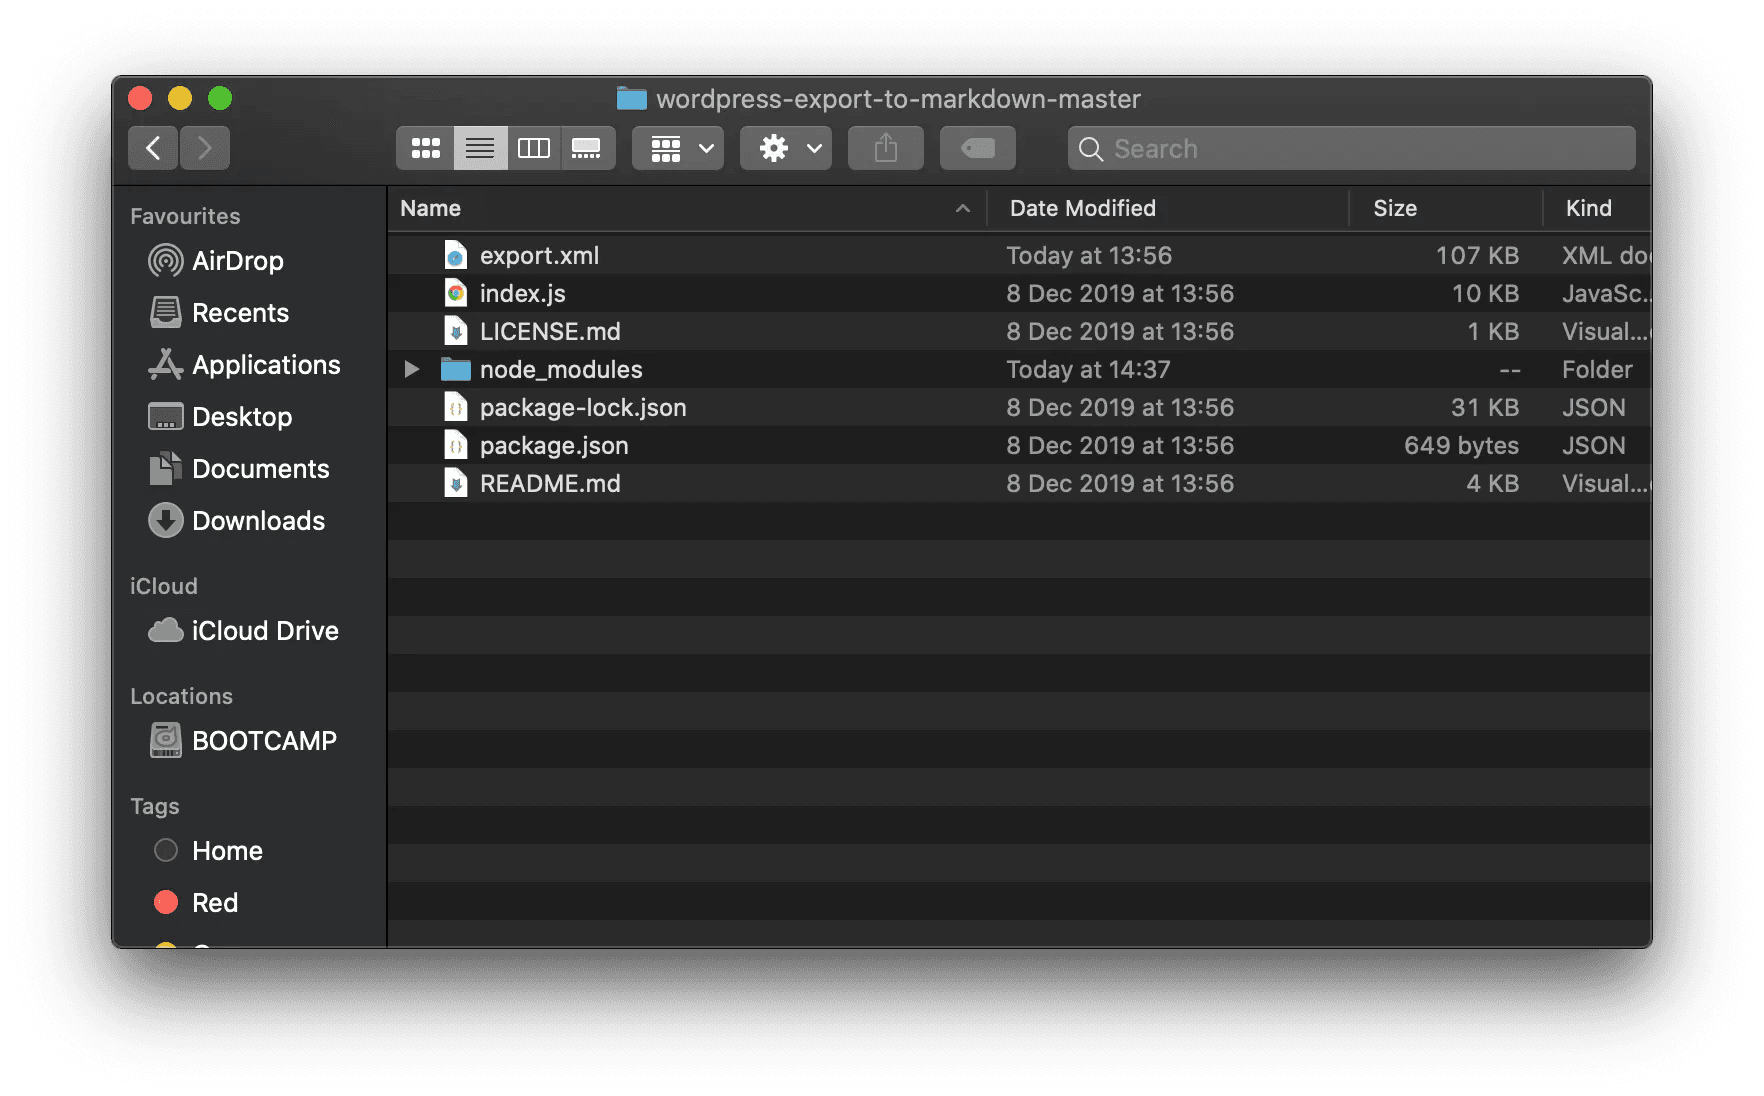Viewport: 1764px width, 1096px height.
Task: Click the Downloads arrow icon
Action: tap(166, 521)
